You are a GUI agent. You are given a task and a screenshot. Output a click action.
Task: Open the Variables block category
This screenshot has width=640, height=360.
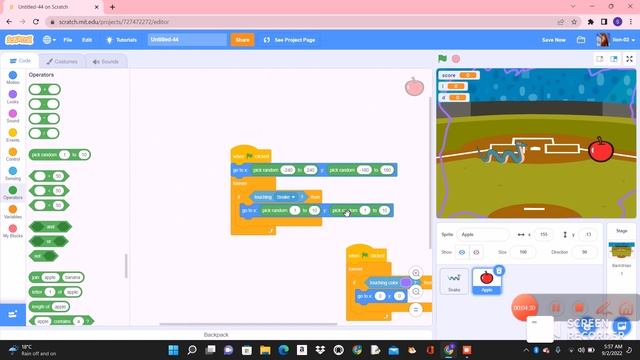pyautogui.click(x=13, y=212)
